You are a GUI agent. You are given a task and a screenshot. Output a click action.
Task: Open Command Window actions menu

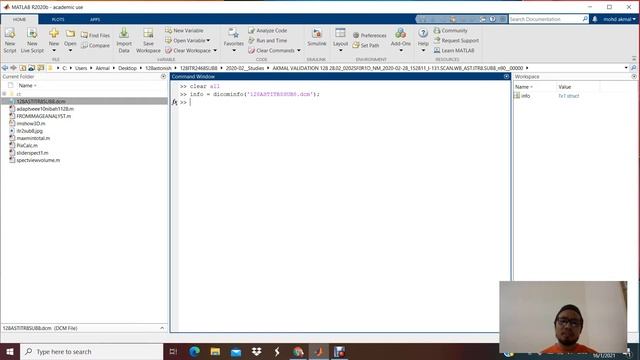tap(506, 76)
